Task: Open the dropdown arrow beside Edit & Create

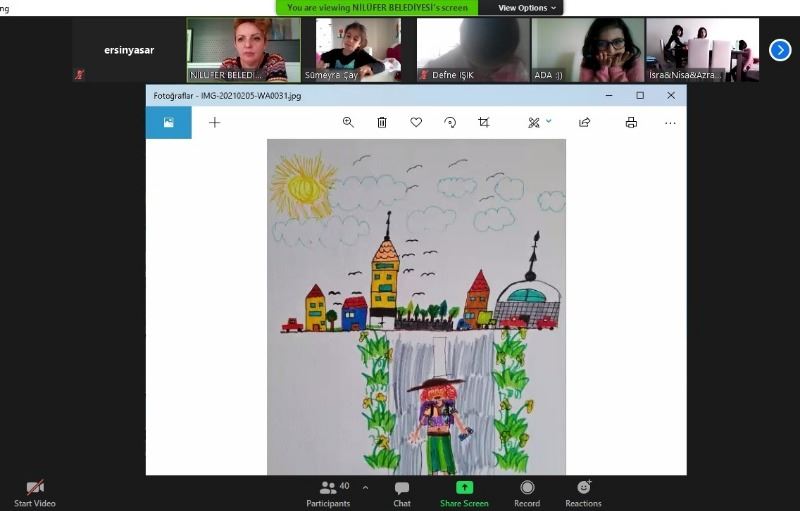Action: [x=549, y=121]
